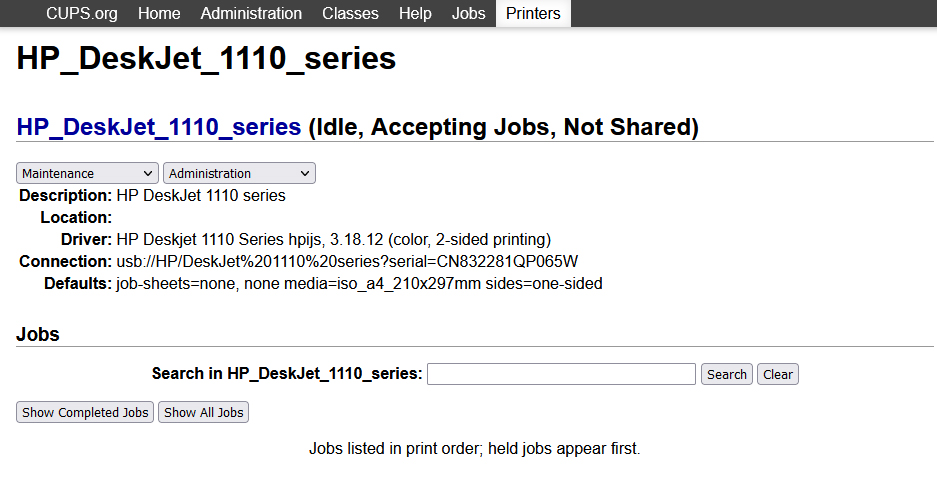Screen dimensions: 937x504
Task: Click the Jobs section heading
Action: [38, 334]
